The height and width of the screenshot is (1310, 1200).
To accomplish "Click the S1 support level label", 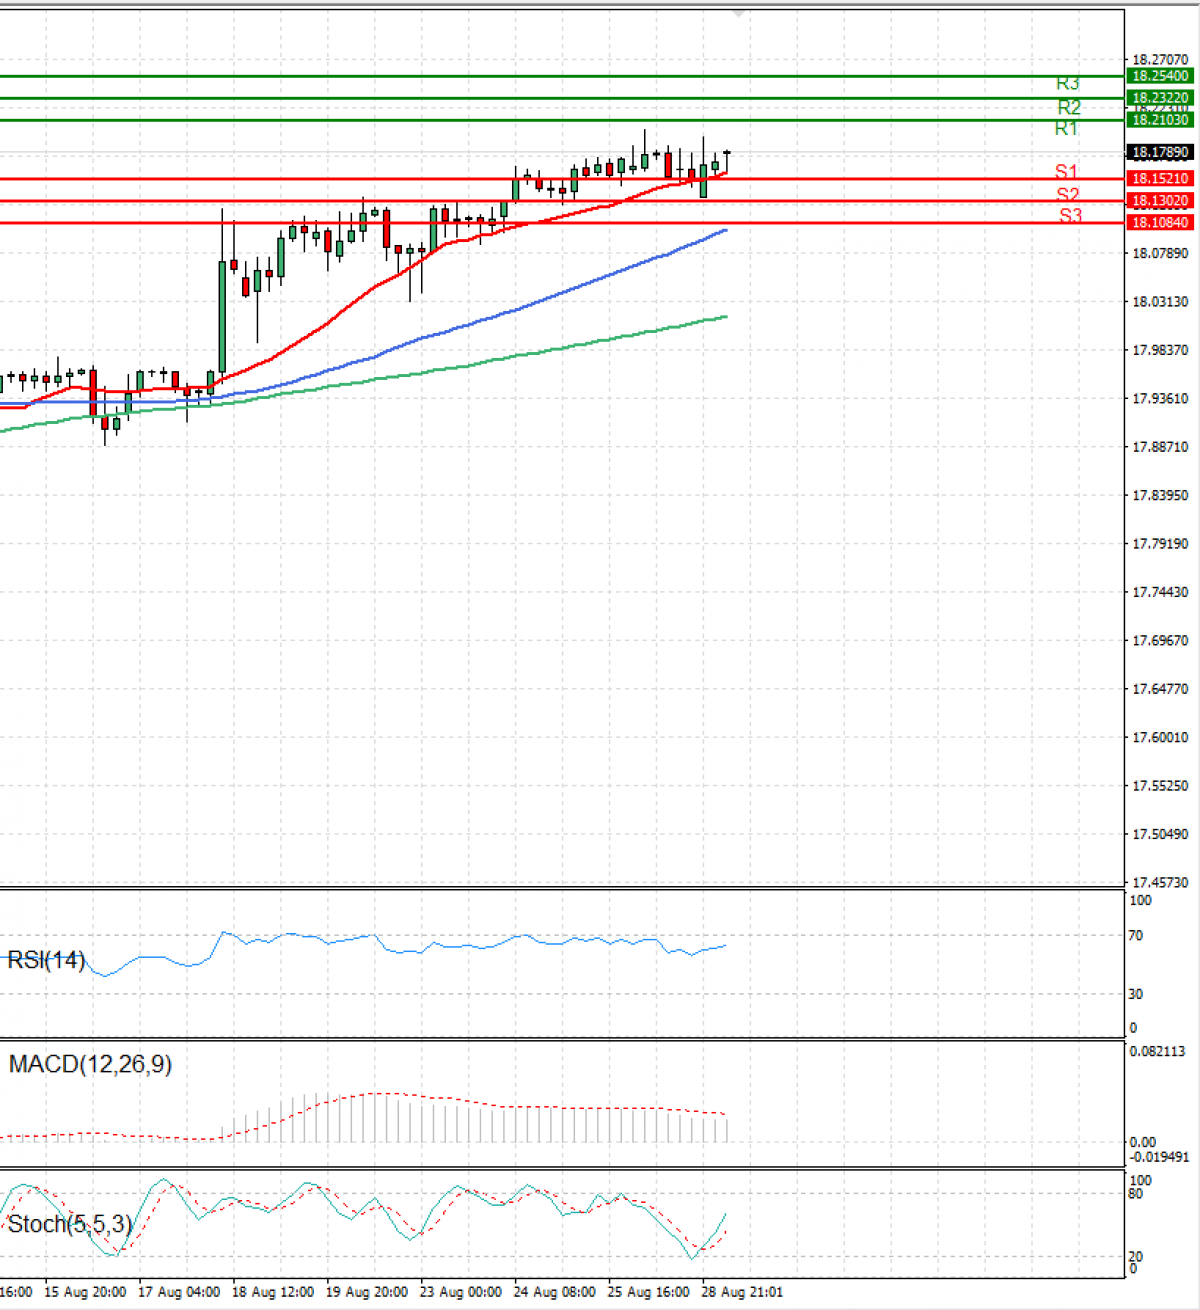I will coord(1066,172).
